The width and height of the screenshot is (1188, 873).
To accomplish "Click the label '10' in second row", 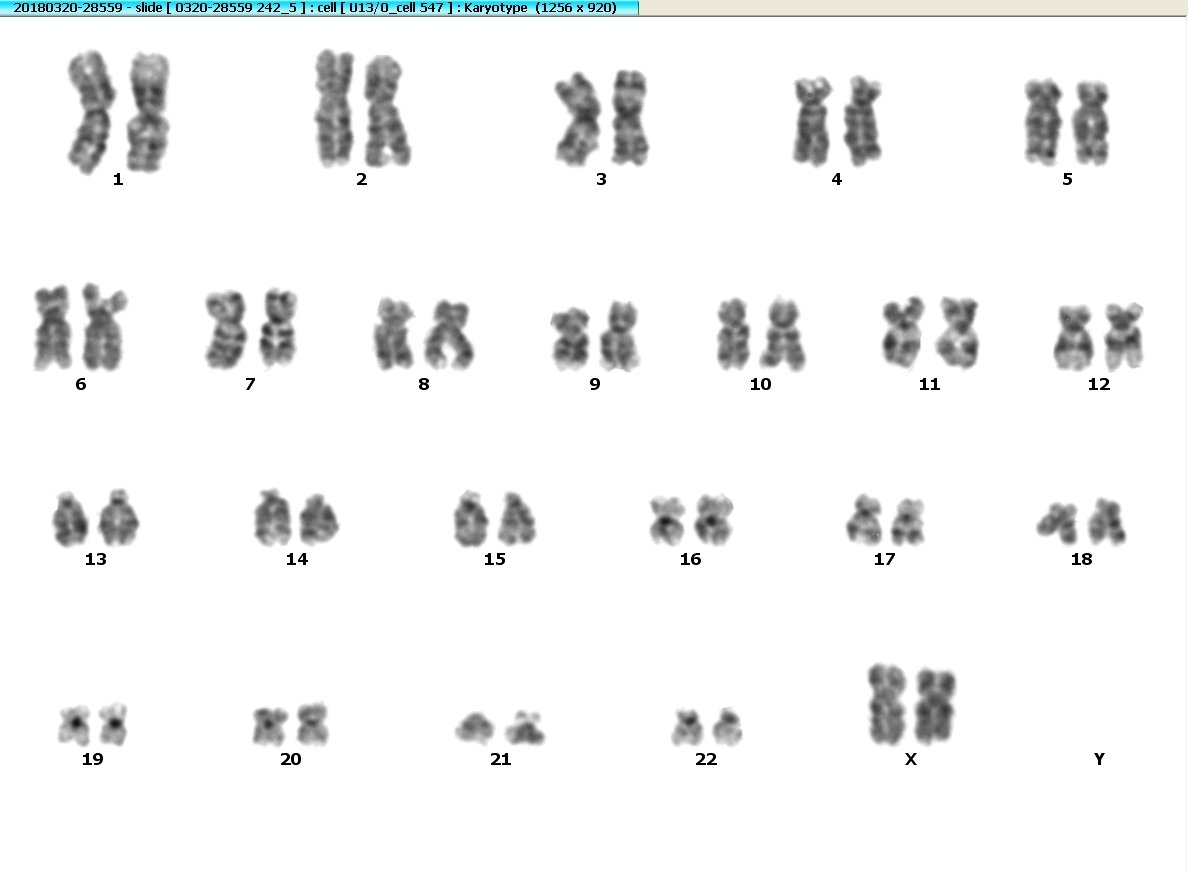I will click(761, 384).
